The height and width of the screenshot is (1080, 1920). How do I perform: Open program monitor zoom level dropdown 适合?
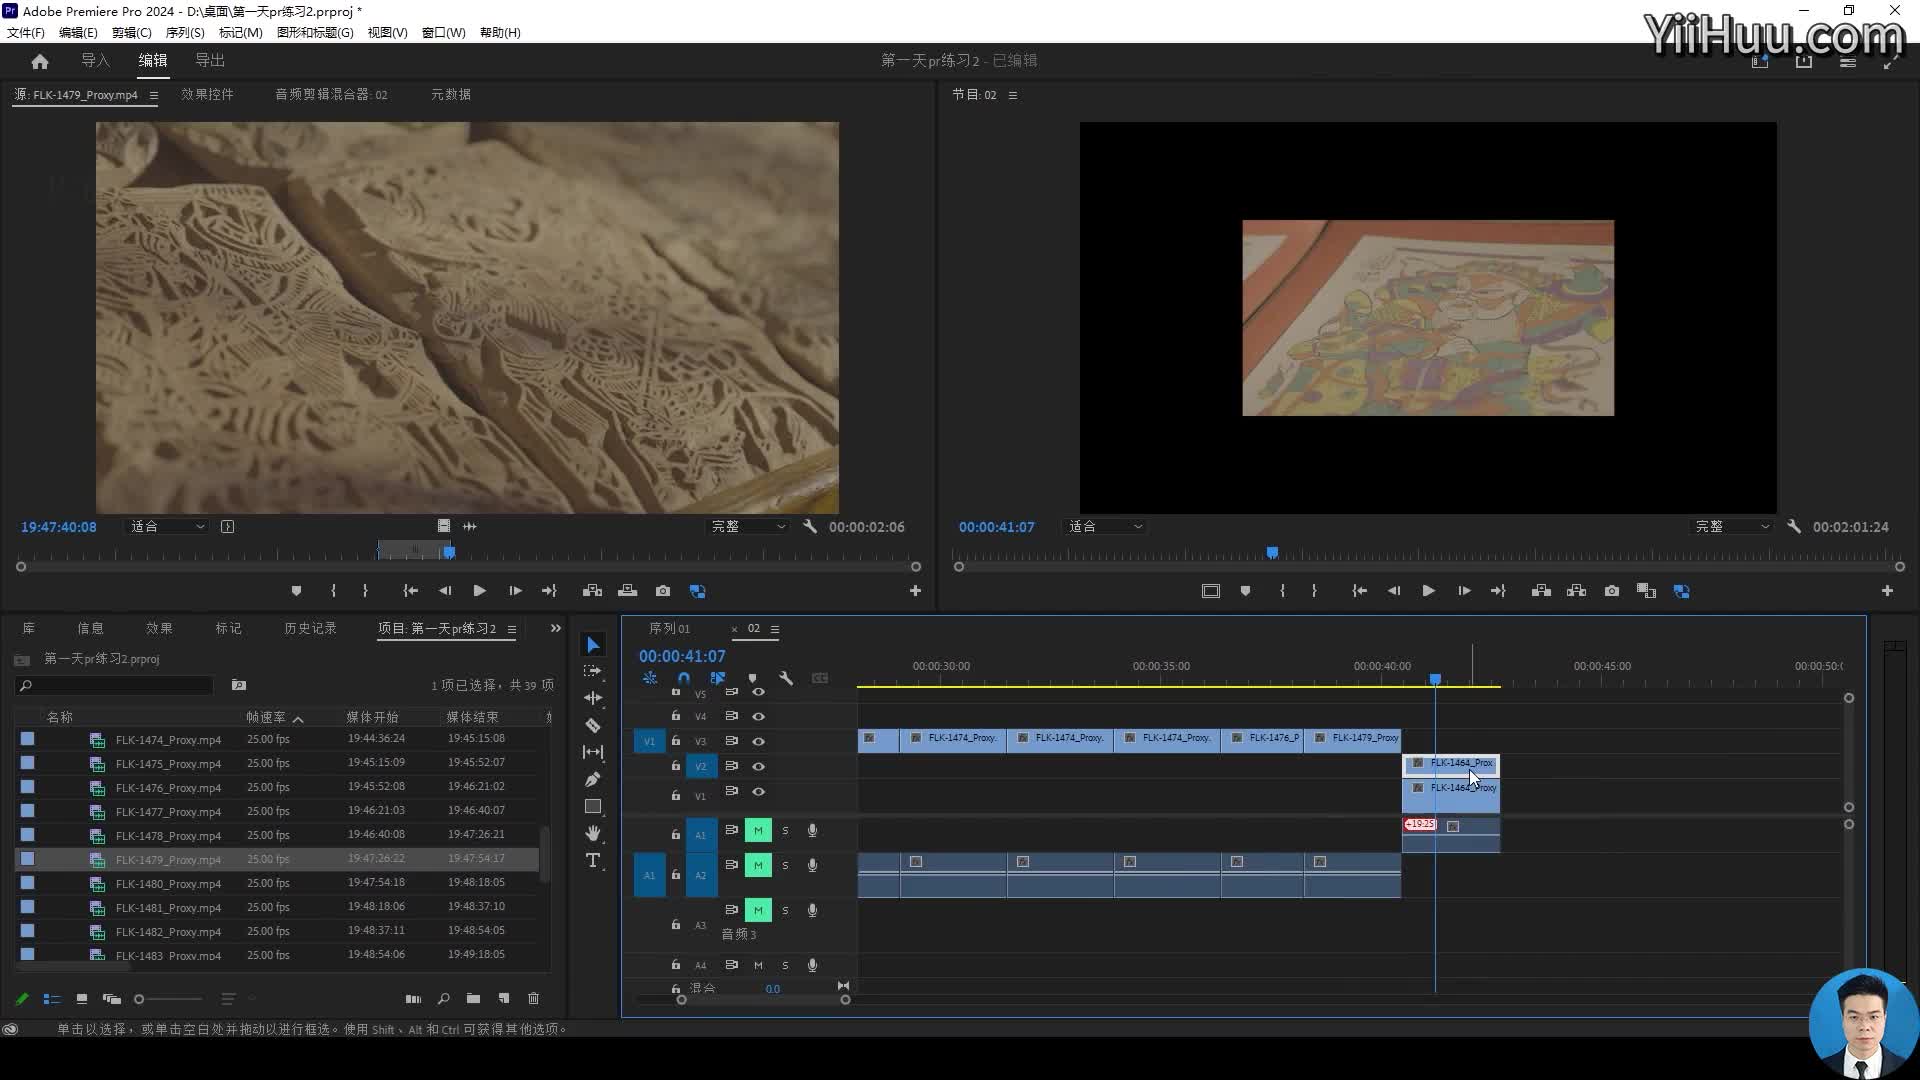pos(1105,526)
